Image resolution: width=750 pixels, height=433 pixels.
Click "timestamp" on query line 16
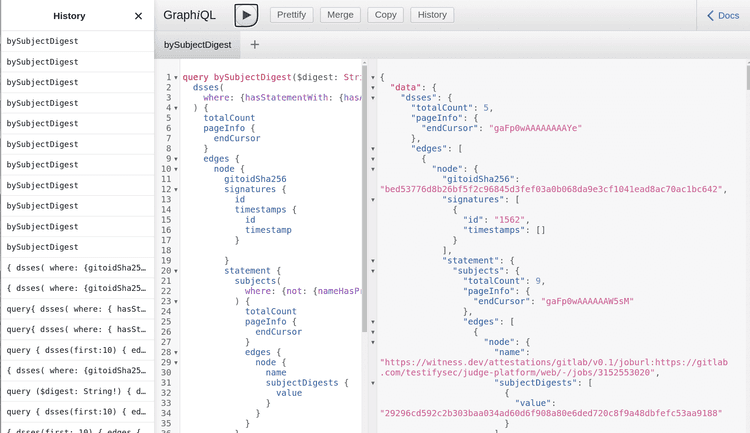pyautogui.click(x=268, y=230)
